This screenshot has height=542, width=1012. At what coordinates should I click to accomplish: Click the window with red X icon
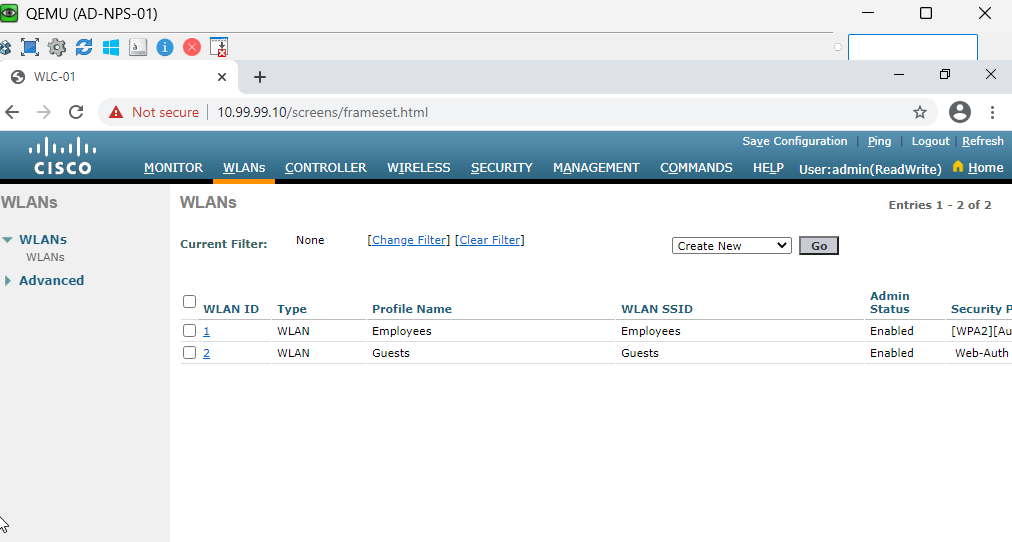pyautogui.click(x=219, y=47)
